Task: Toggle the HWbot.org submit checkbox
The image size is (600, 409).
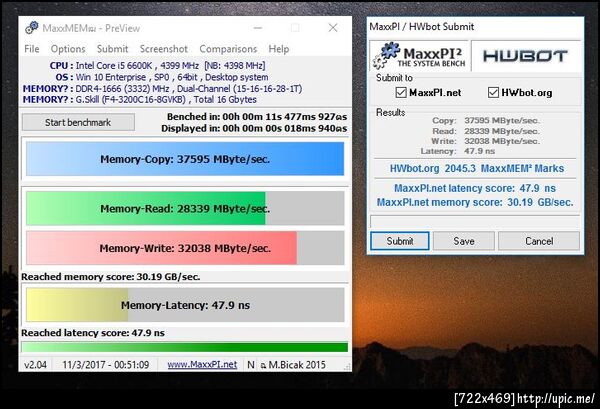Action: pos(493,93)
